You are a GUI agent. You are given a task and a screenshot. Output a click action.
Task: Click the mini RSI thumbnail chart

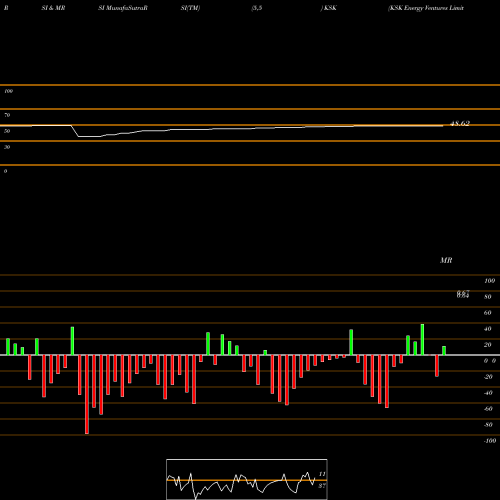point(247,479)
